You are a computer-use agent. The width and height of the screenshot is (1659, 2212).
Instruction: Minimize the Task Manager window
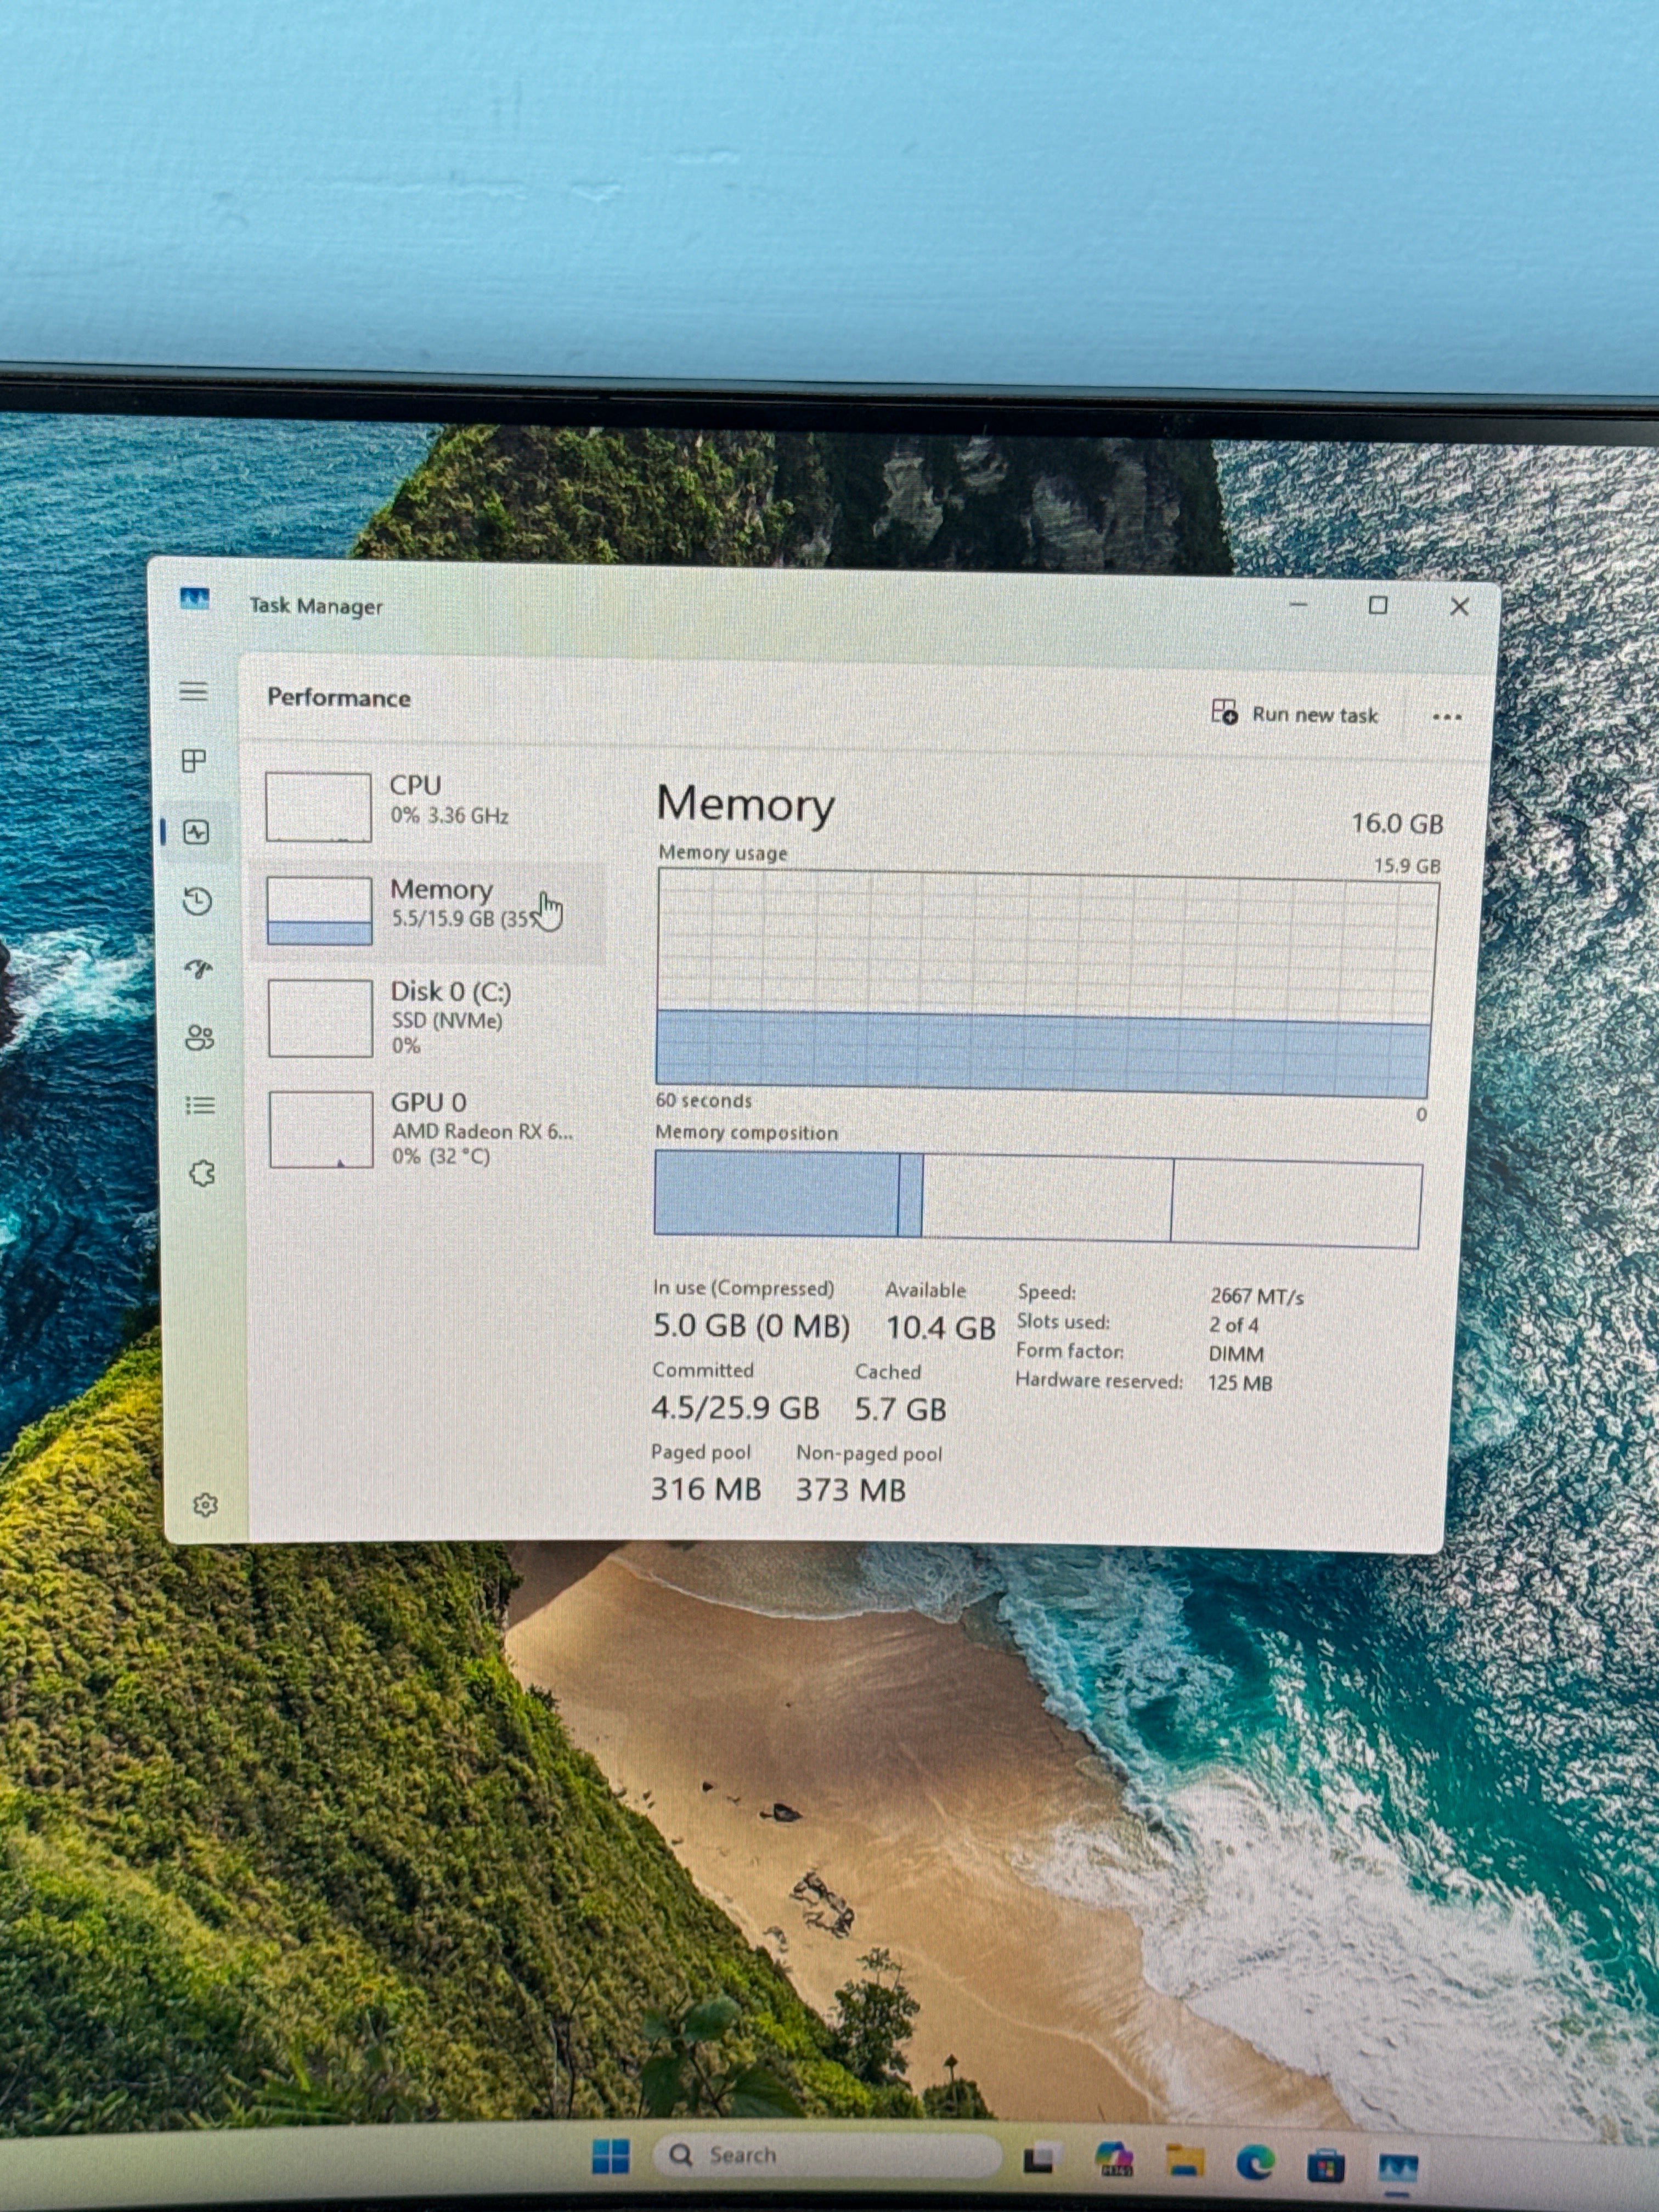[x=1298, y=604]
